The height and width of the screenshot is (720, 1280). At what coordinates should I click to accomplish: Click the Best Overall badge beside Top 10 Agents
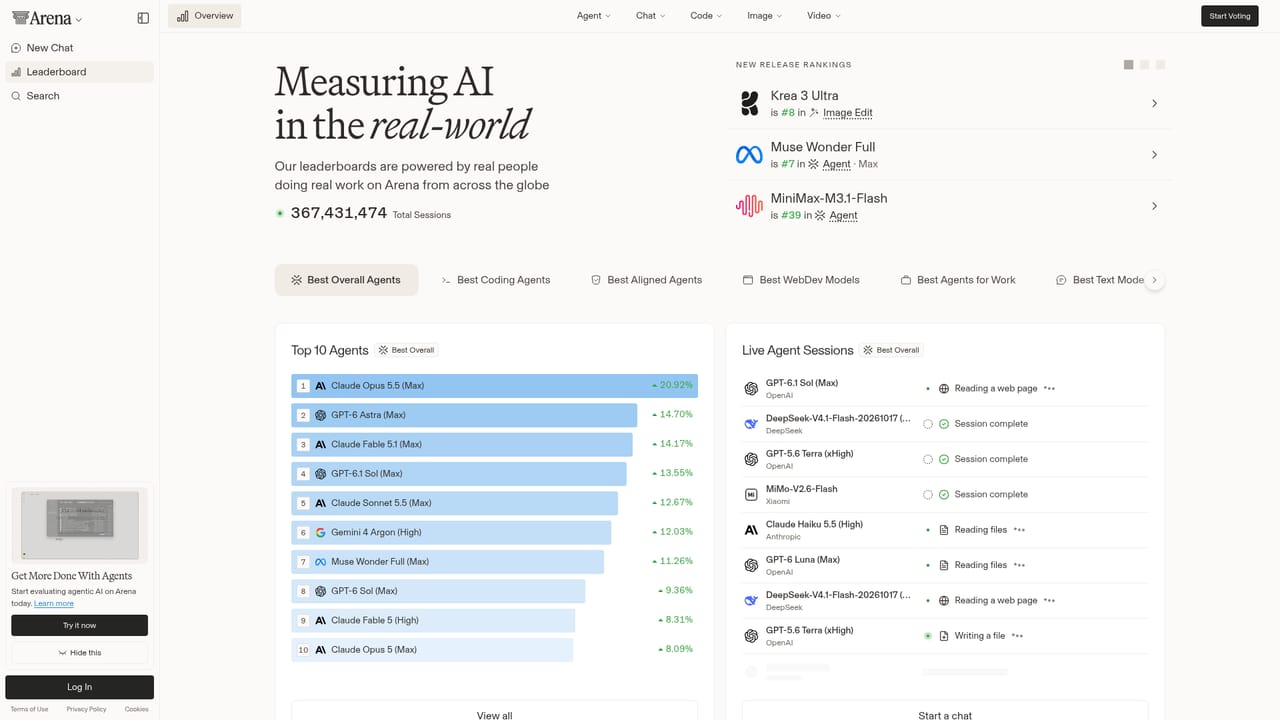[x=407, y=350]
